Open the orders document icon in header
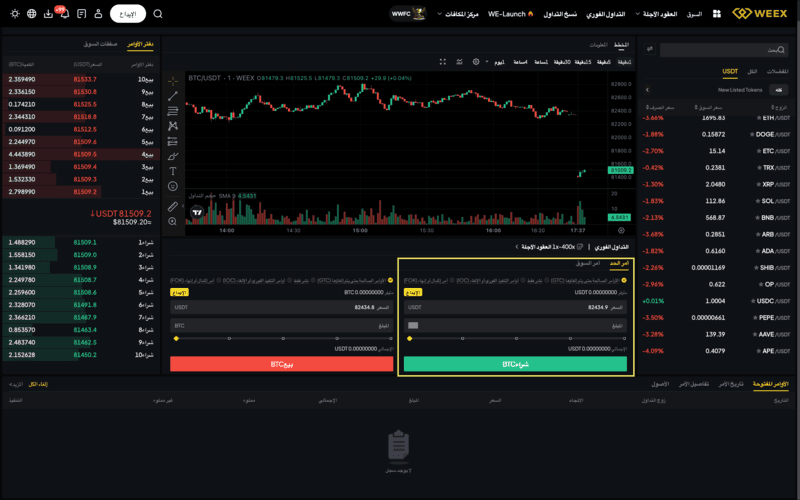 pos(82,14)
